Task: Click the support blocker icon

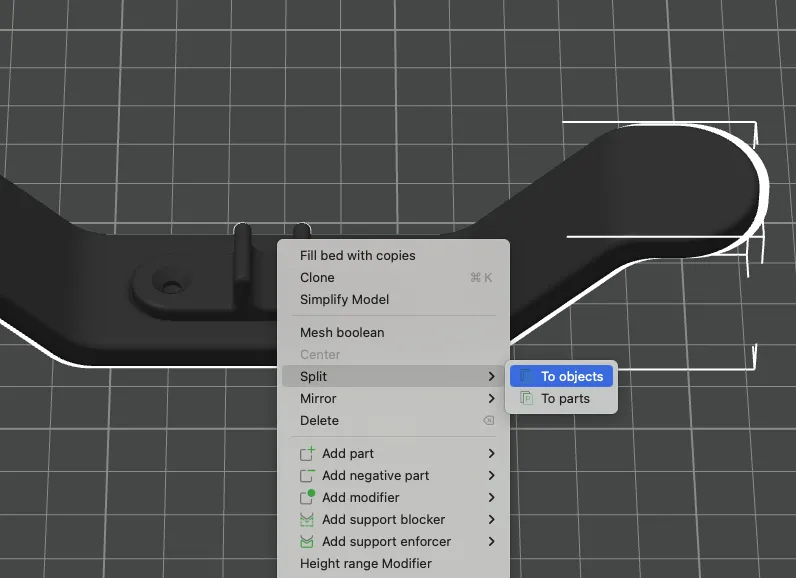Action: pos(307,520)
